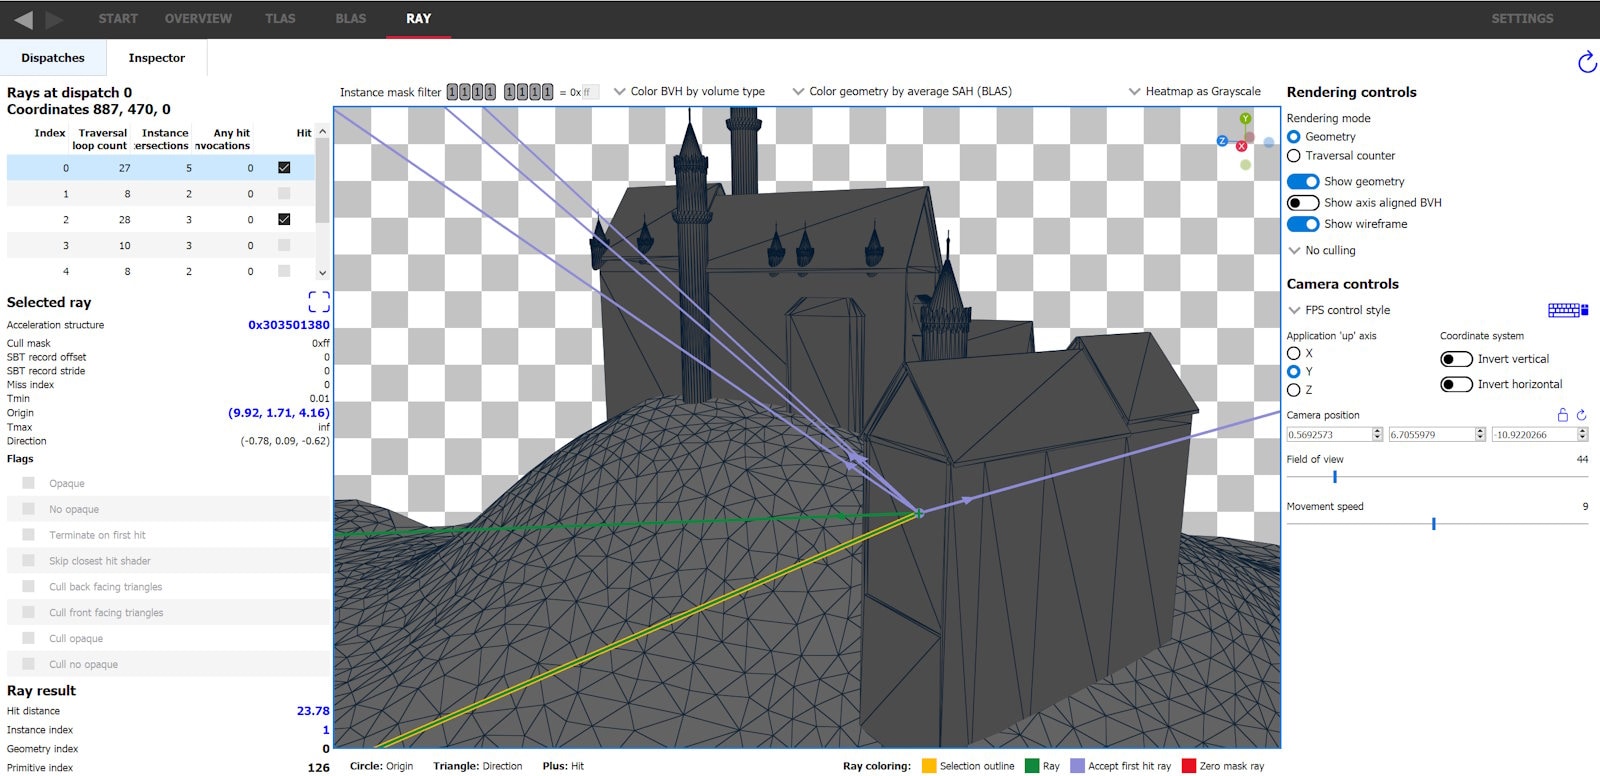Screen dimensions: 1600x776
Task: Click the Movement speed slider handle
Action: click(x=1433, y=523)
